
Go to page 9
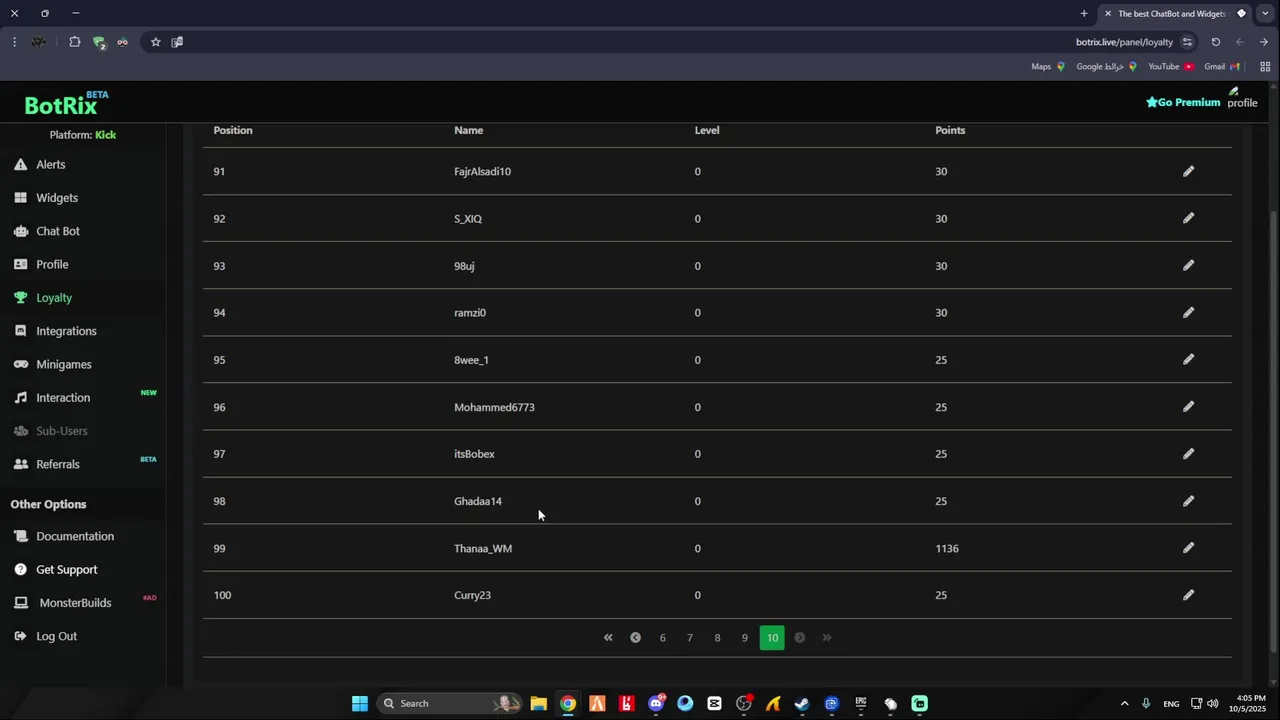(x=744, y=637)
